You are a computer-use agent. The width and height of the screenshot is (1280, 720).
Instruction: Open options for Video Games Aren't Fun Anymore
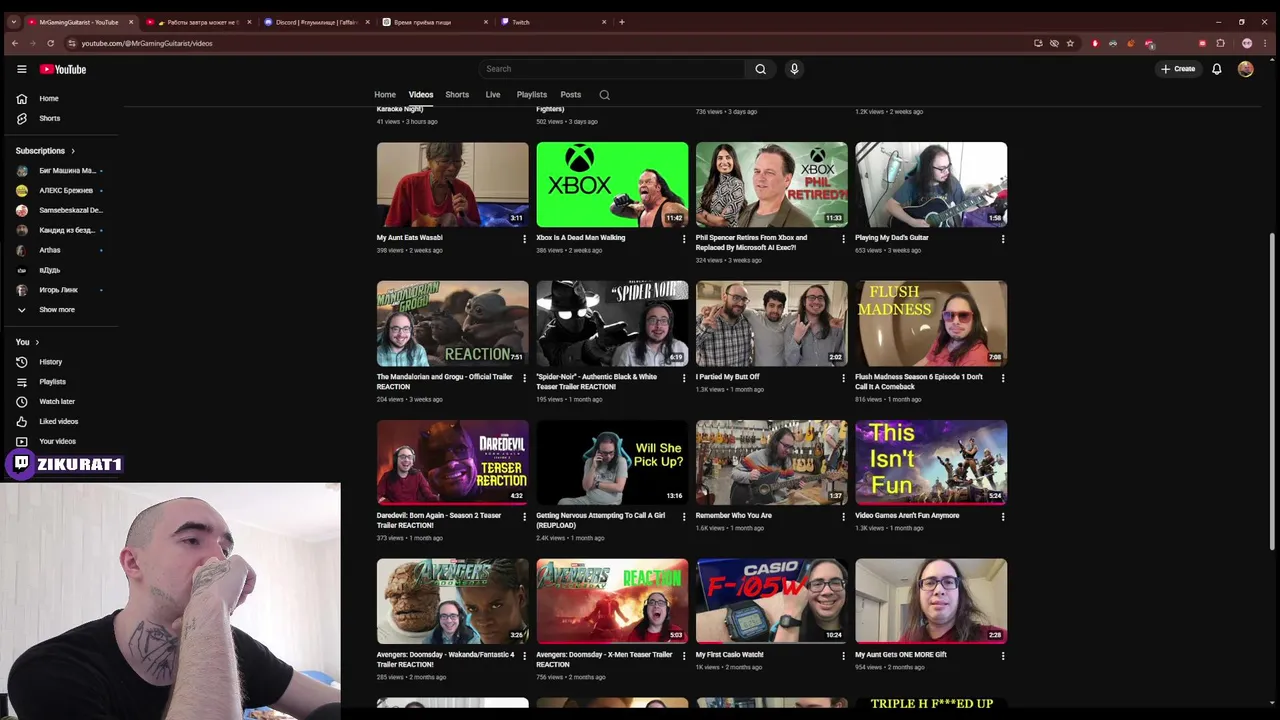point(1003,517)
